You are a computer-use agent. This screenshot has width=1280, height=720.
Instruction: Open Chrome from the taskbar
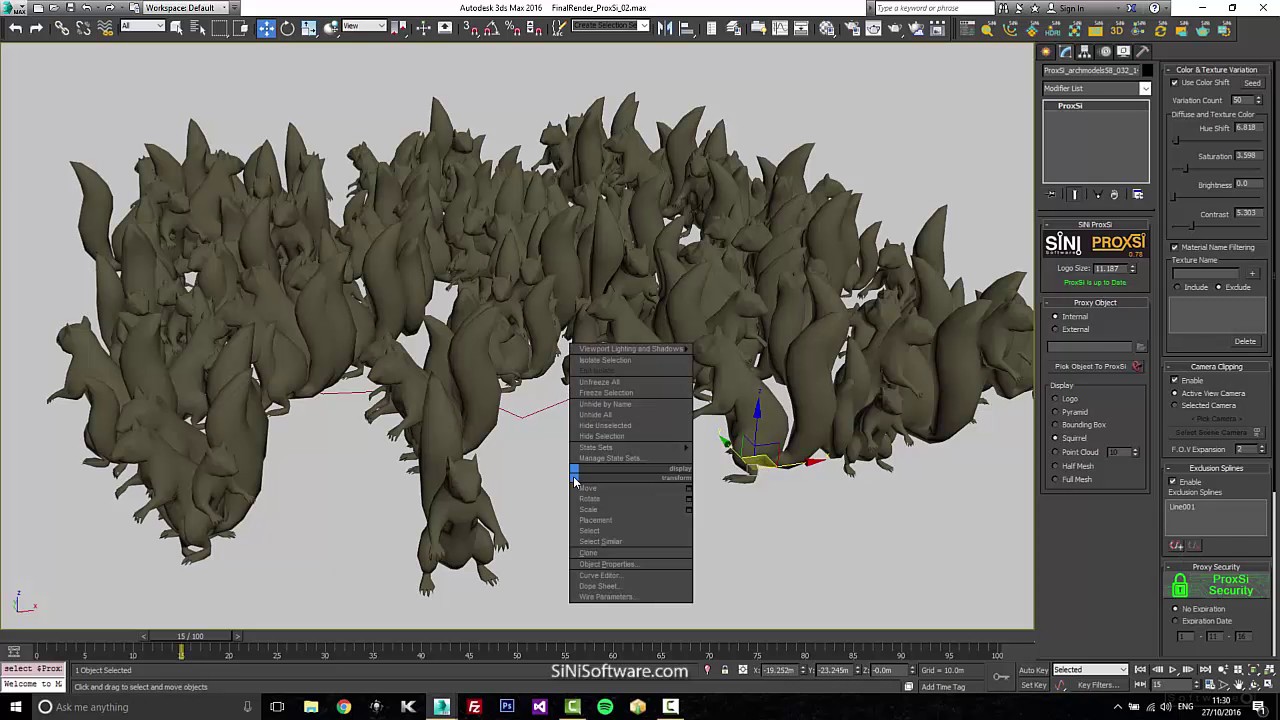tap(343, 707)
